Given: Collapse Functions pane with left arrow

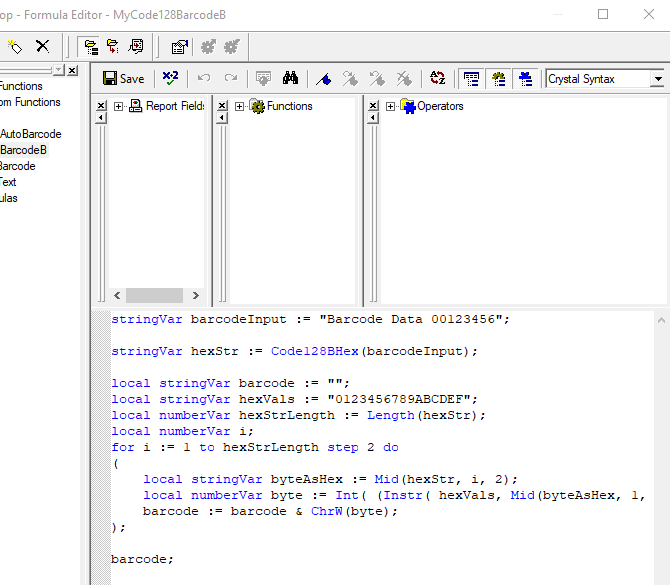Looking at the screenshot, I should point(222,118).
